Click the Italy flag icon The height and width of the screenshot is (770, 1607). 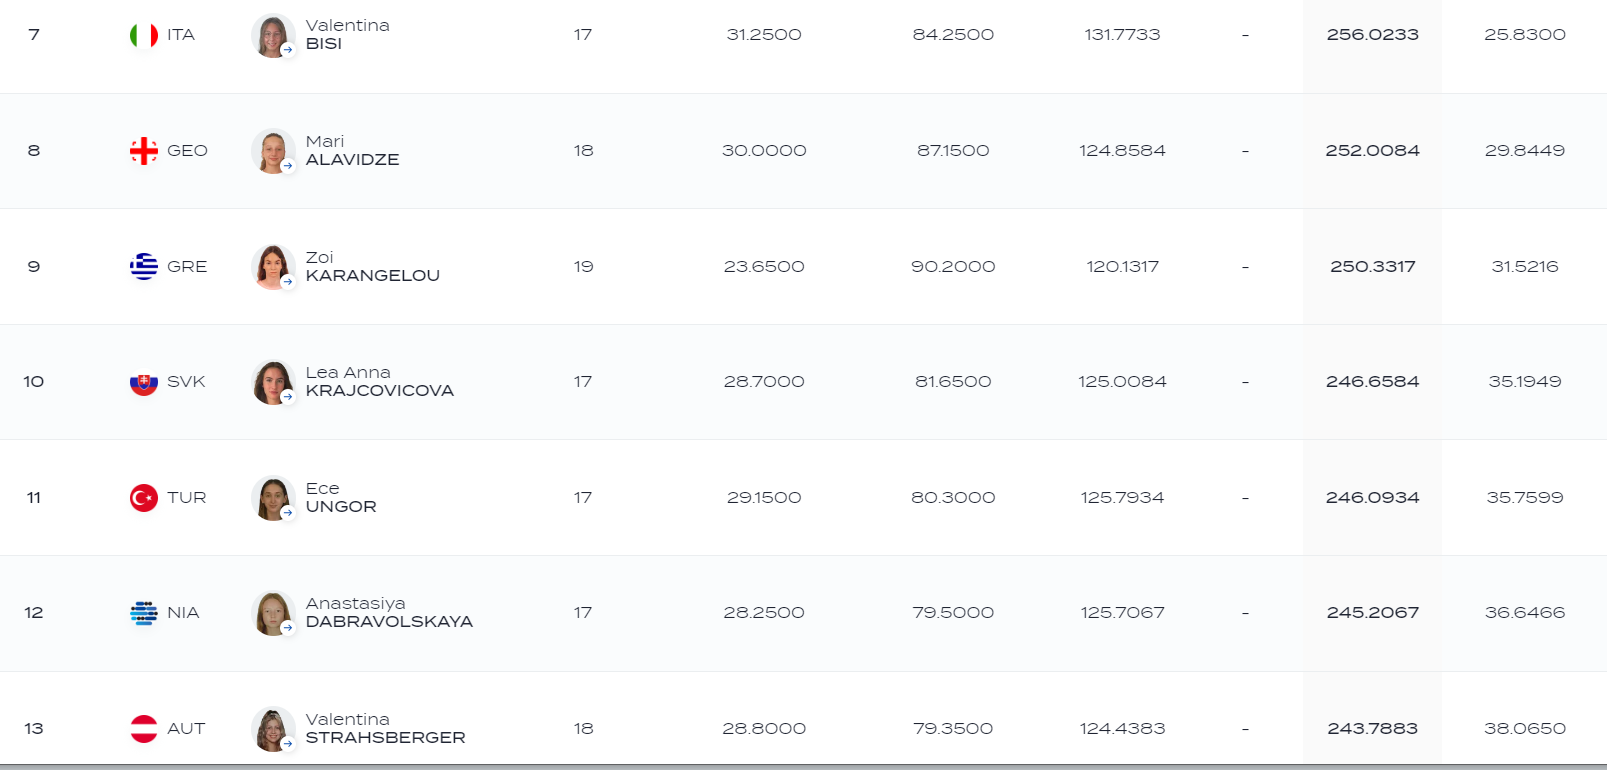click(144, 35)
